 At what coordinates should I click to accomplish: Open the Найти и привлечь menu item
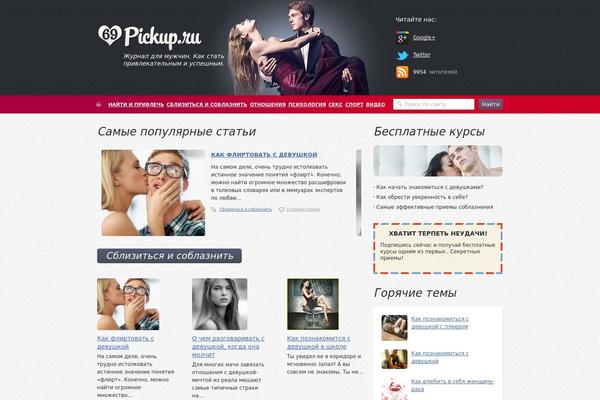coord(136,104)
